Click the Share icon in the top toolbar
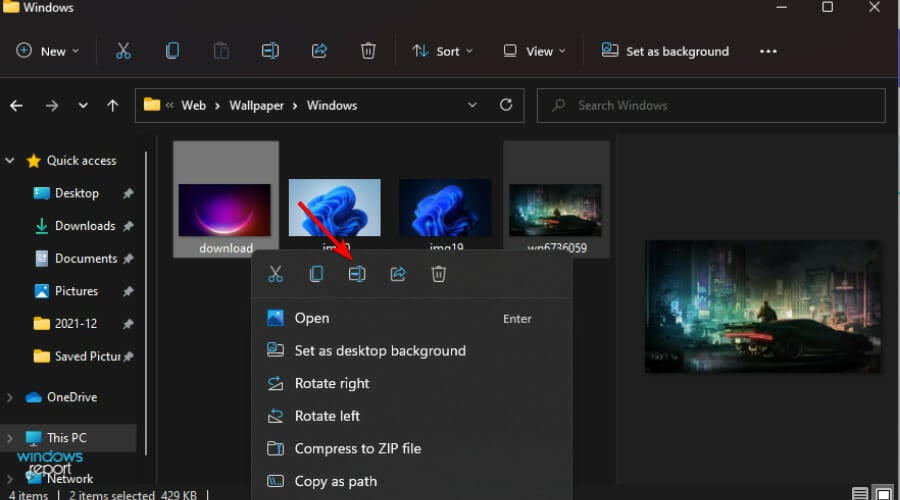Screen dimensions: 900x500 [x=320, y=51]
